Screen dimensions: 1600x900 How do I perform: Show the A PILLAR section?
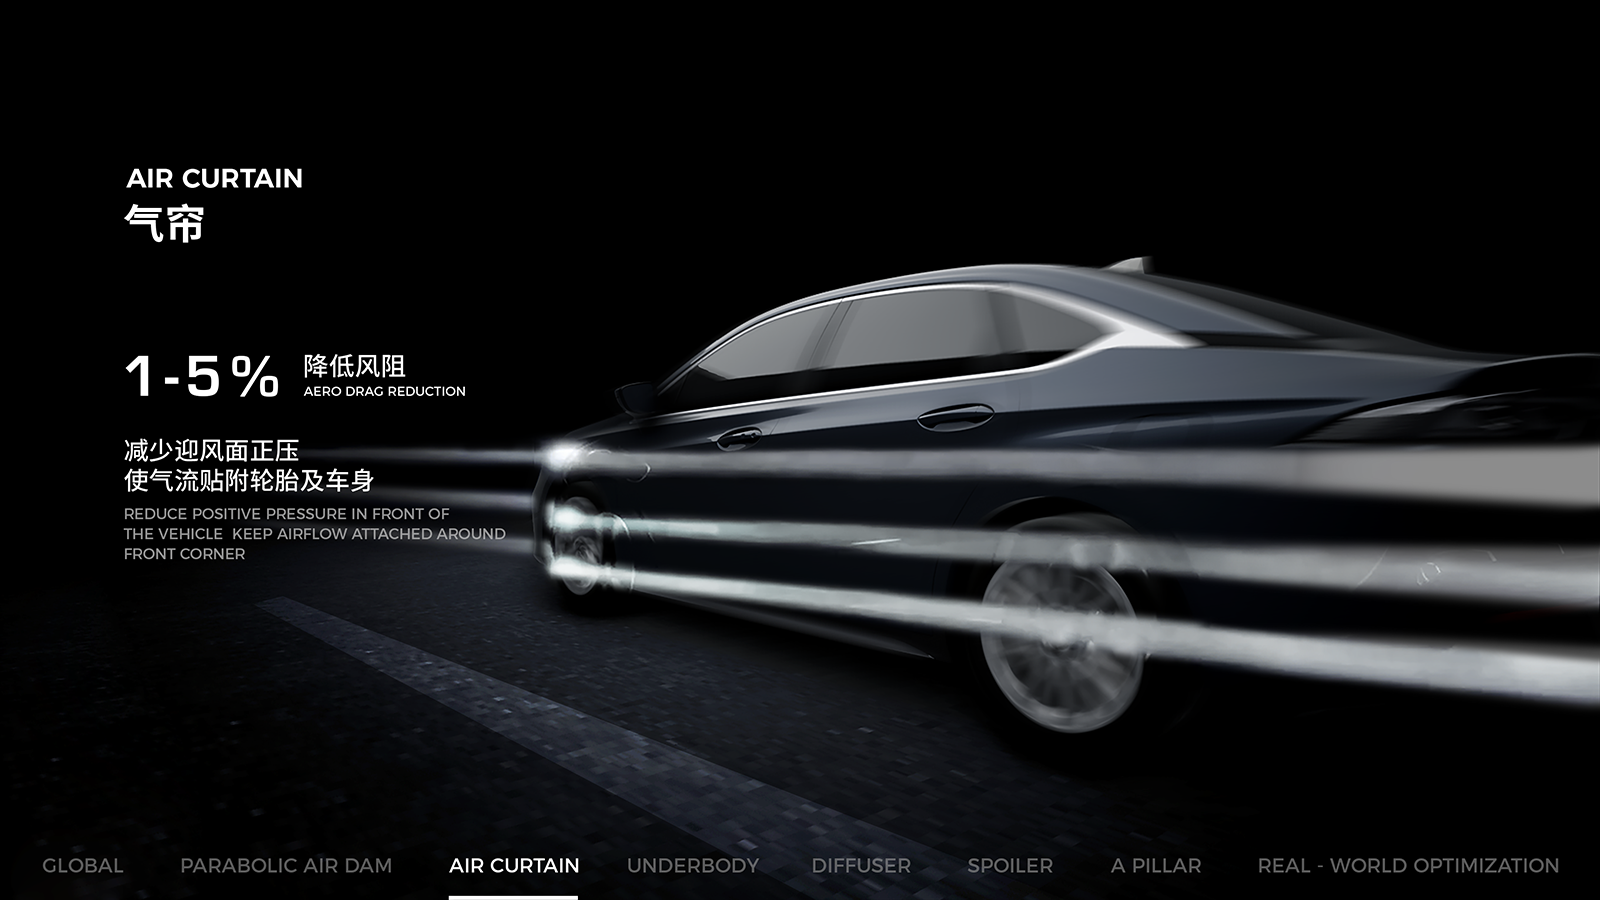click(1156, 866)
